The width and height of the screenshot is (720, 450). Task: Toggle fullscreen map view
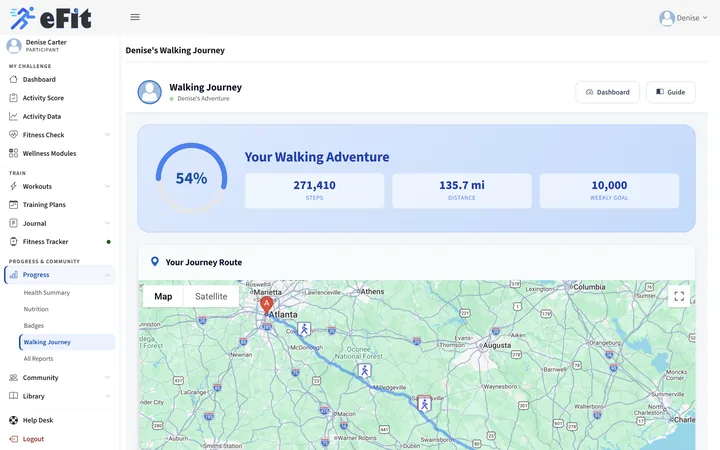(x=679, y=296)
